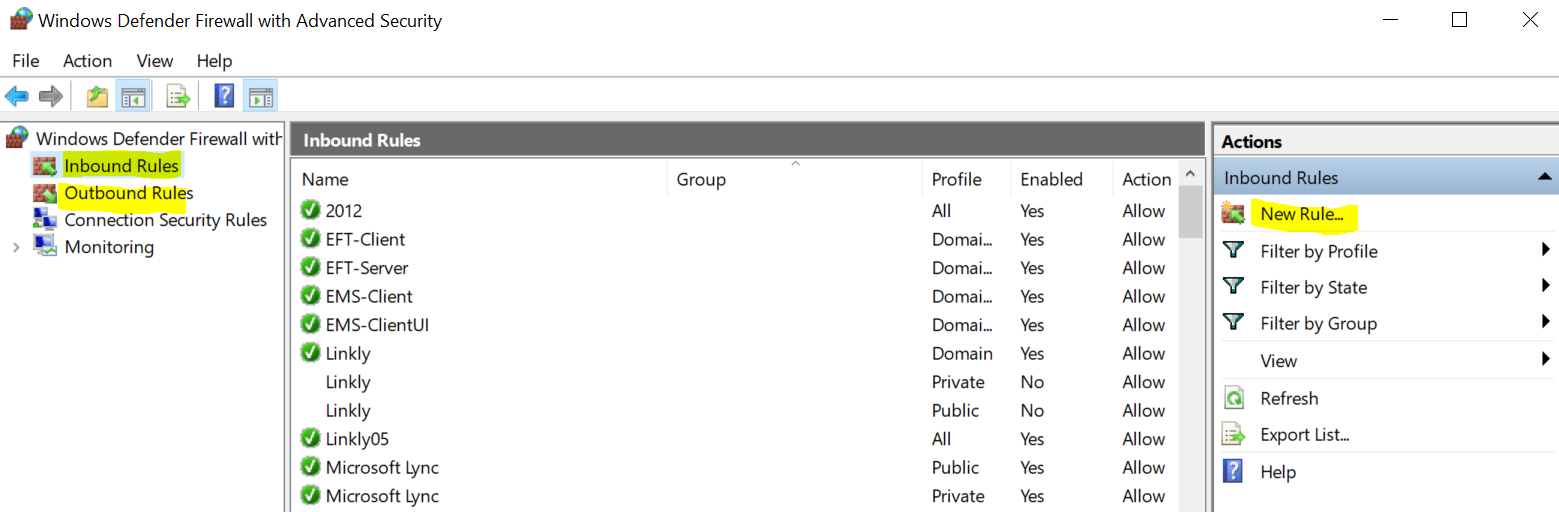Click the Inbound Rules tree icon
The width and height of the screenshot is (1559, 512).
point(45,165)
